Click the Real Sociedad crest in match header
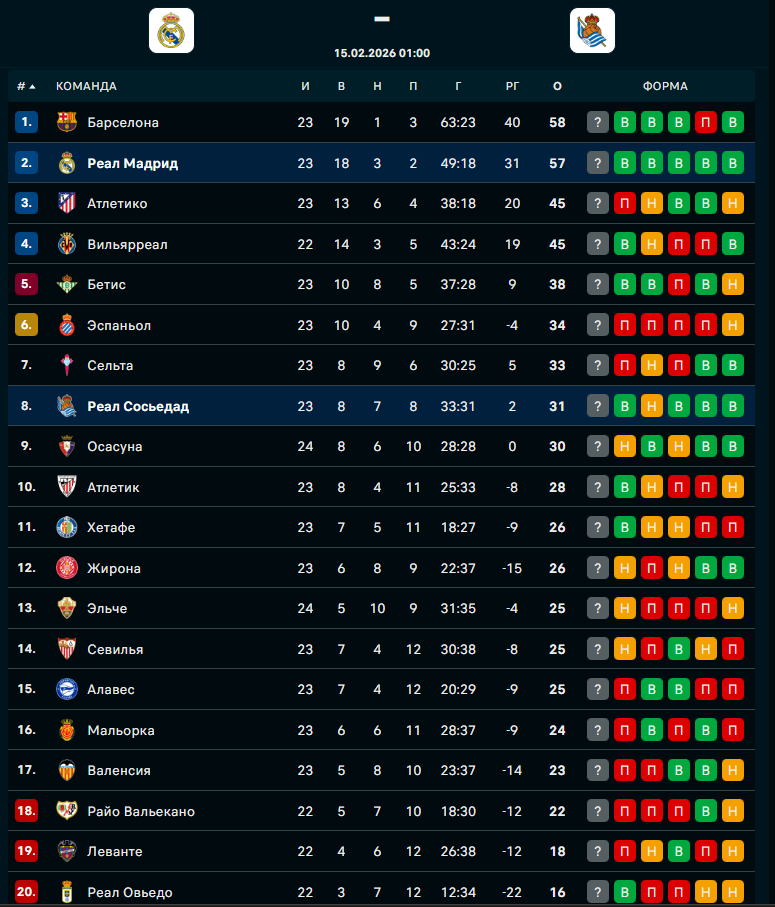 pos(592,30)
